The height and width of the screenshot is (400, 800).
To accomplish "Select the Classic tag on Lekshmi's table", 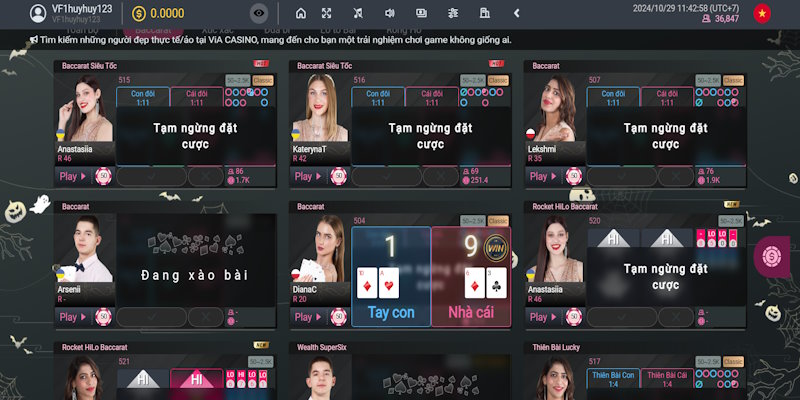I will coord(733,80).
